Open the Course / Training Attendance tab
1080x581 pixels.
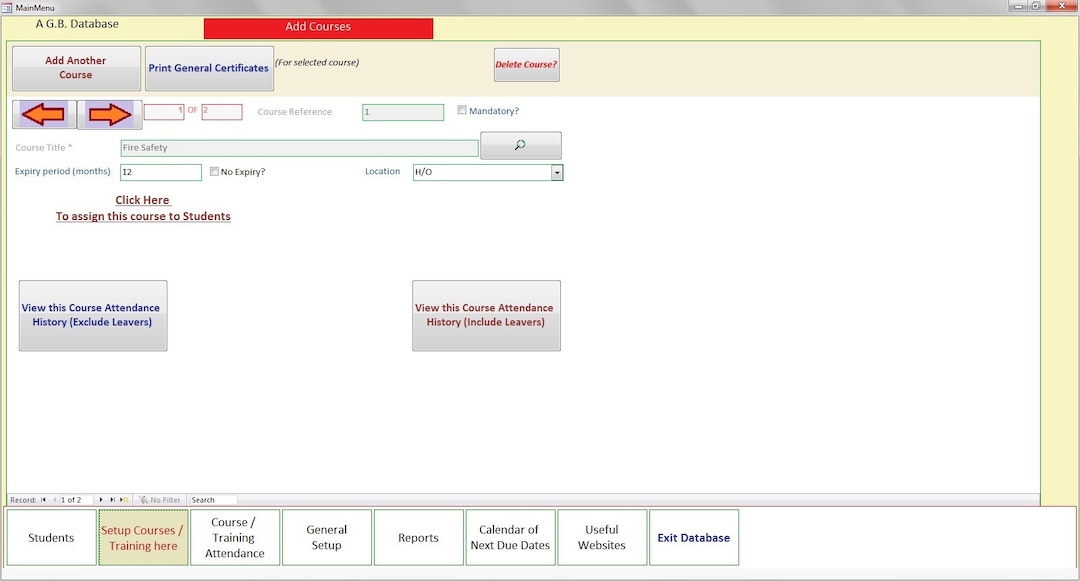coord(234,537)
